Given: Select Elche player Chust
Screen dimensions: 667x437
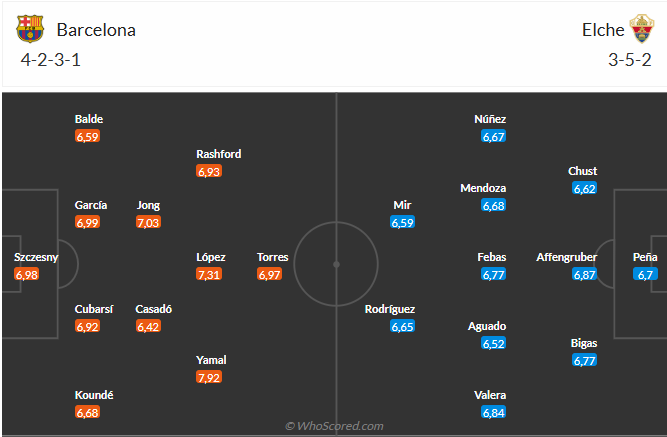Looking at the screenshot, I should [x=582, y=171].
